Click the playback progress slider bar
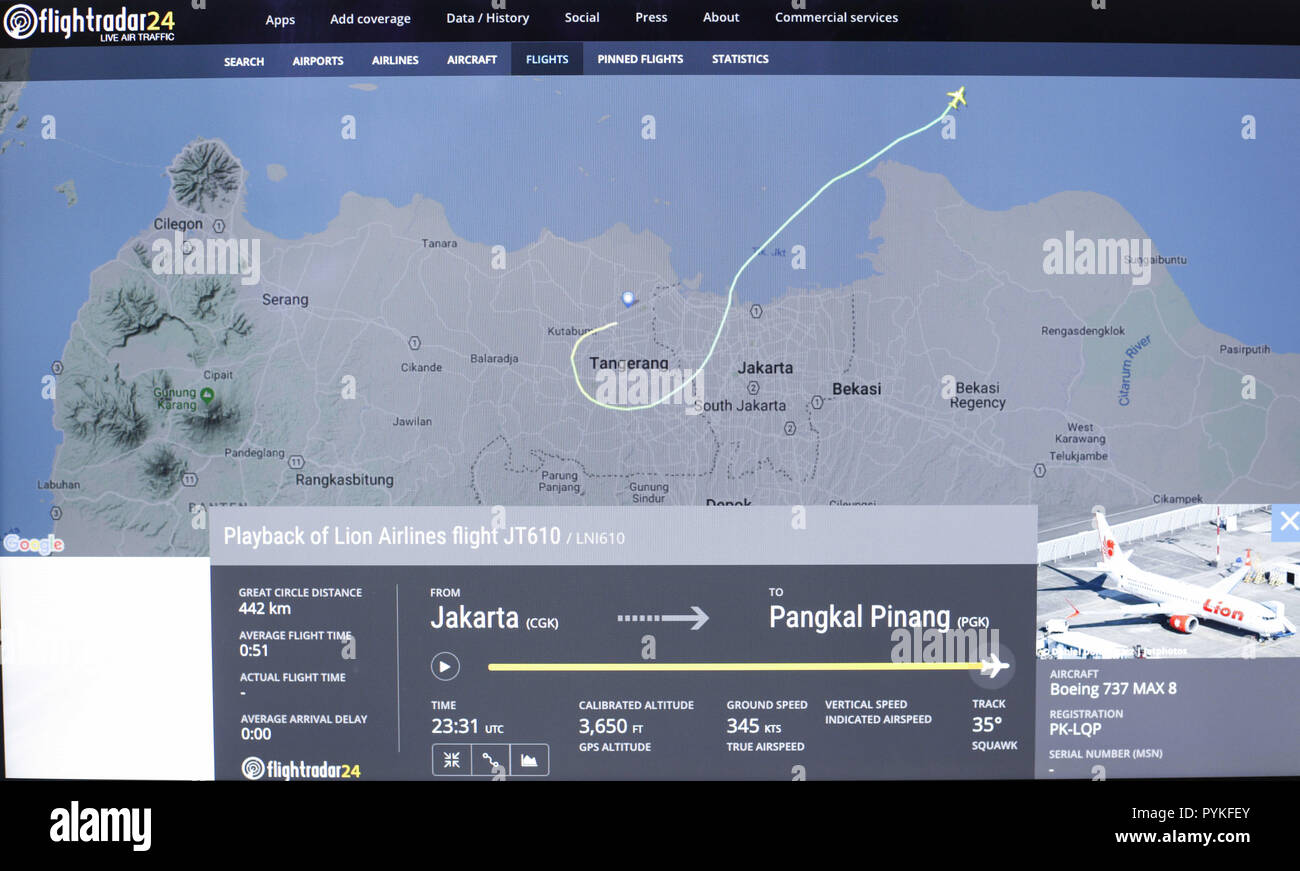 (737, 666)
